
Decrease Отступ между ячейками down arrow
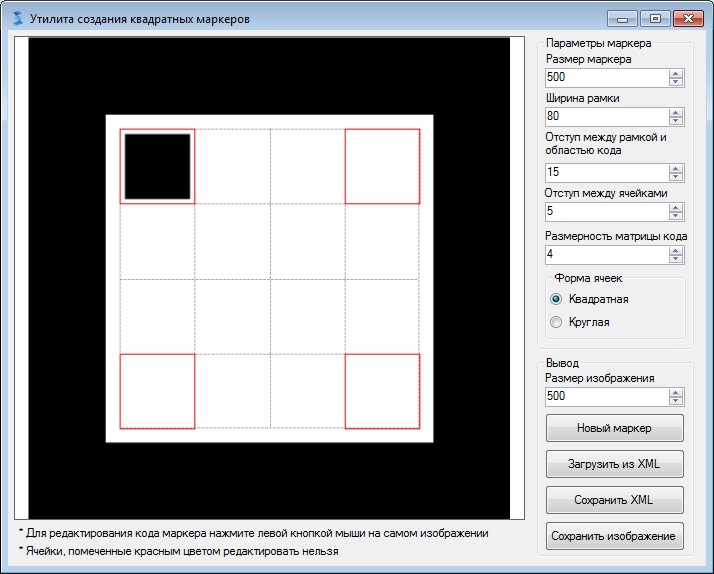[676, 216]
